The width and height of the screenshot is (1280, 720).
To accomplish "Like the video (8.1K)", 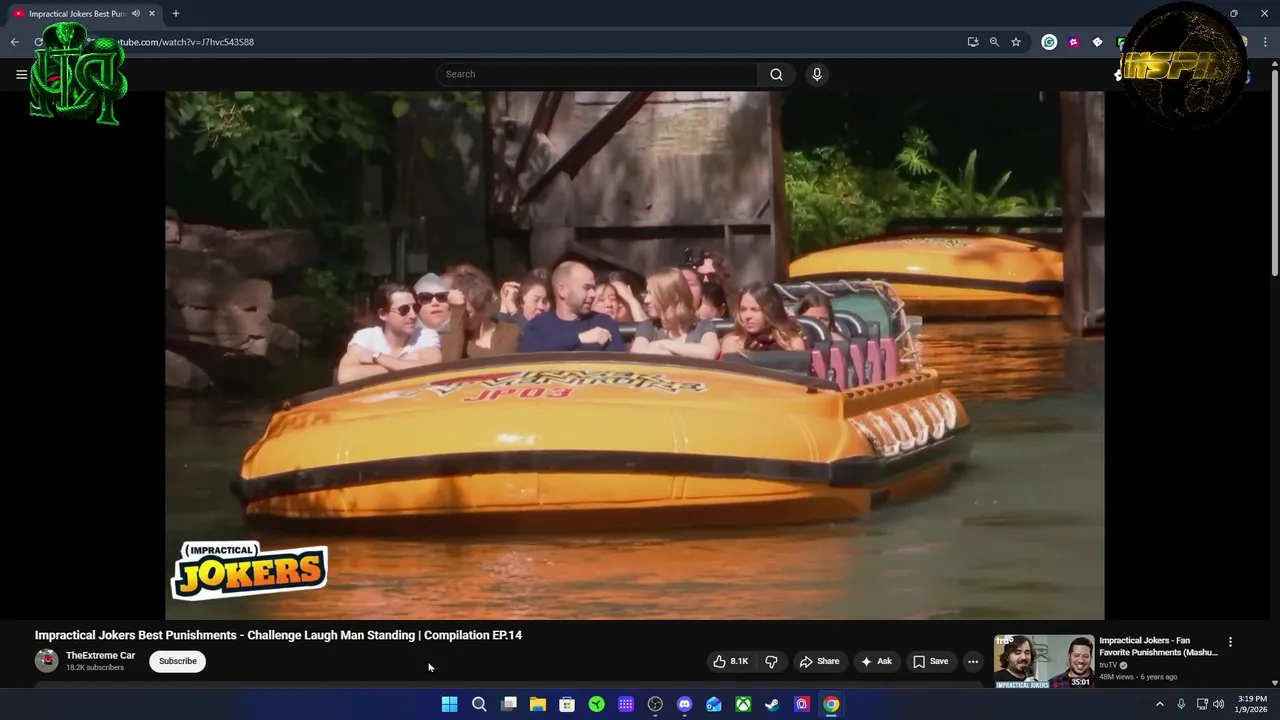I will pyautogui.click(x=730, y=661).
